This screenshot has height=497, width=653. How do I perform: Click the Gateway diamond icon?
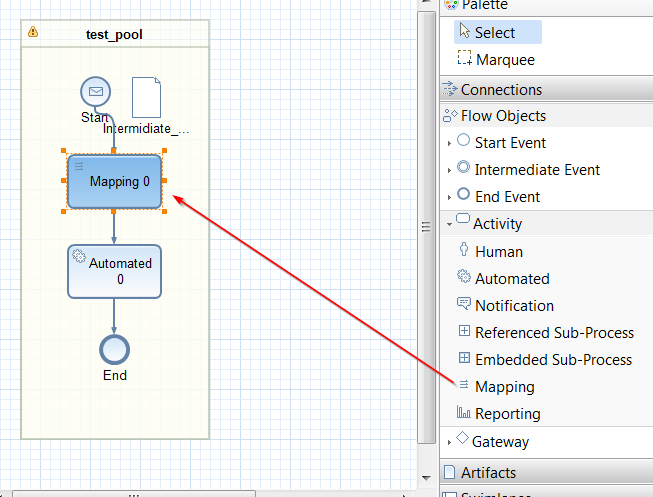[x=462, y=437]
